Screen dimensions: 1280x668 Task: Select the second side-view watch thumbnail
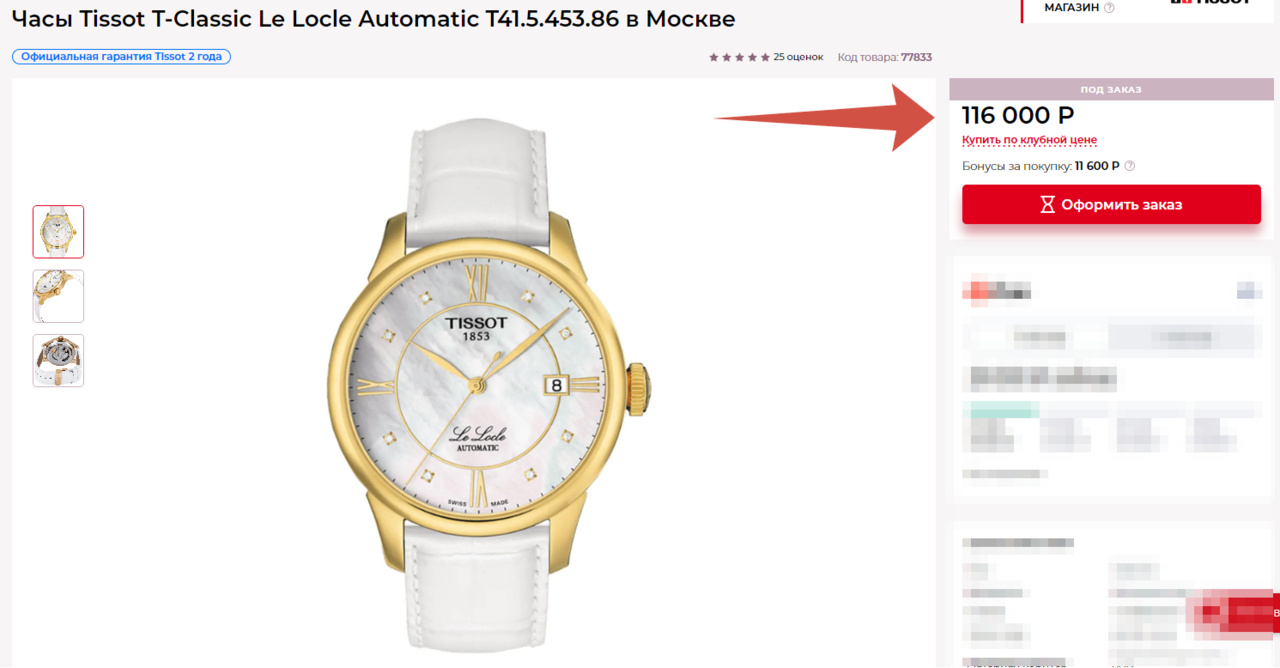tap(58, 296)
